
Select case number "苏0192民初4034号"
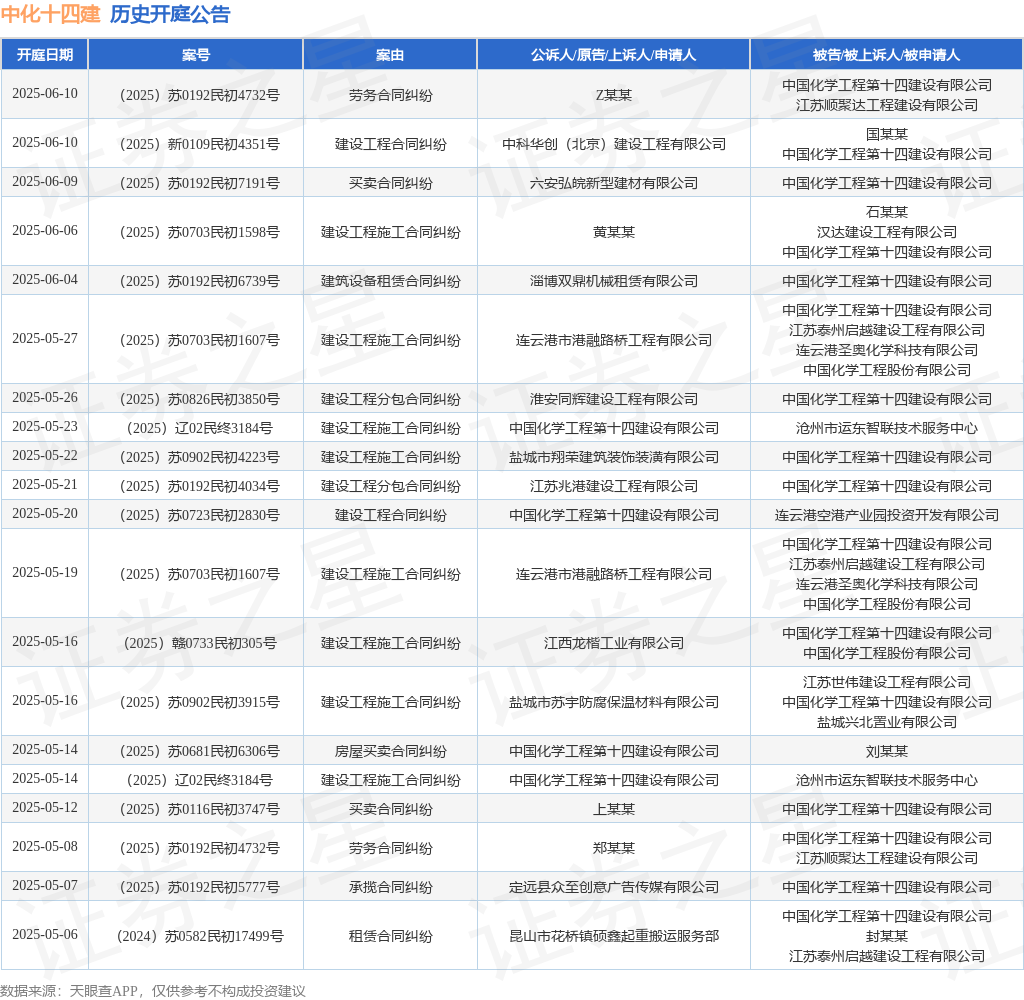223,487
